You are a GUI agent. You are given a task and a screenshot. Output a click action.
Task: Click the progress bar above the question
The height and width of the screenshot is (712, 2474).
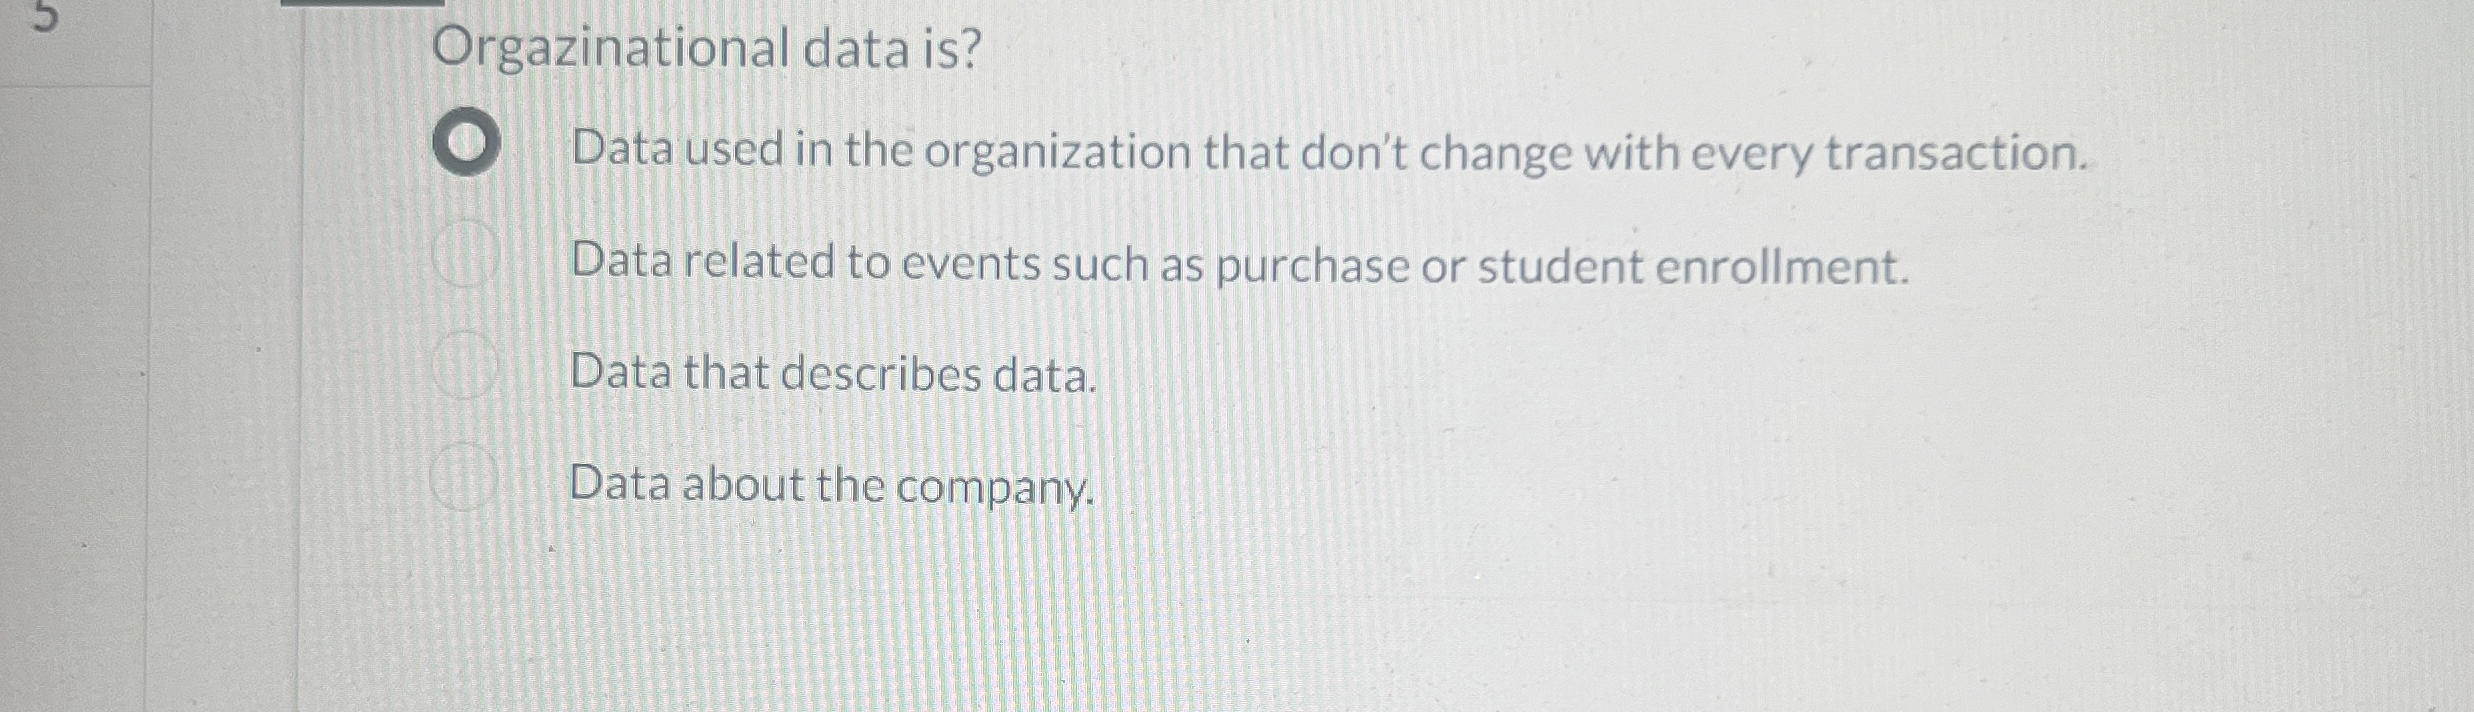pyautogui.click(x=360, y=5)
